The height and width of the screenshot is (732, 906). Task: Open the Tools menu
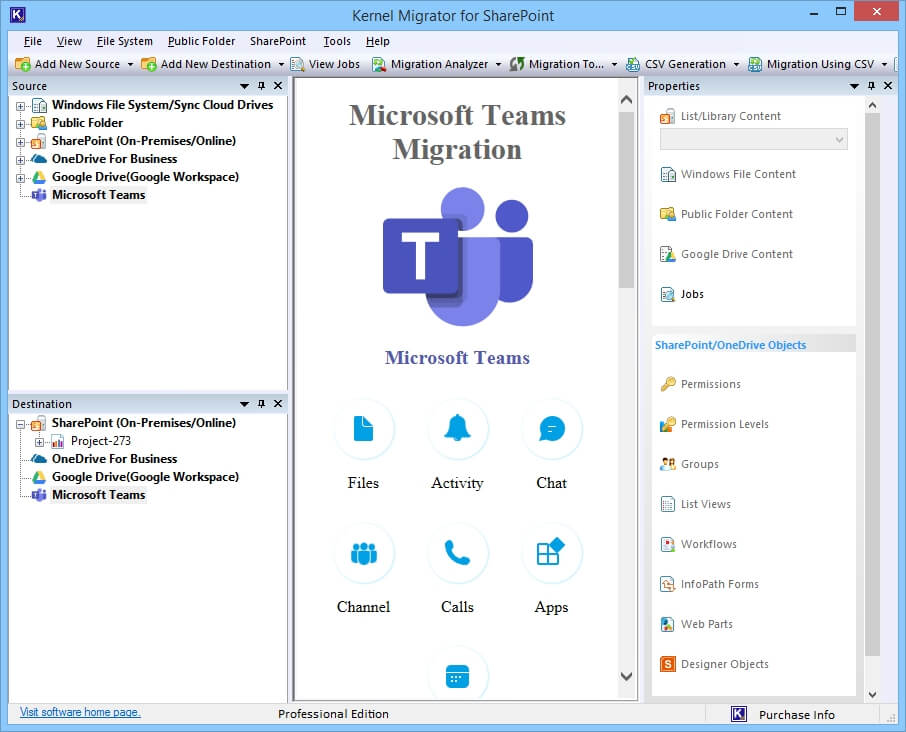pos(337,41)
